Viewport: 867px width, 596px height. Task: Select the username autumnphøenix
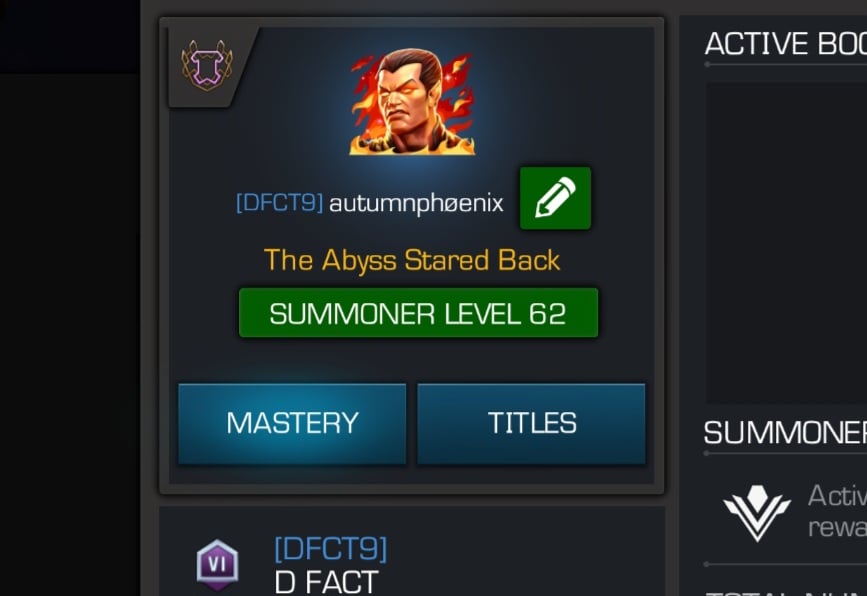[x=416, y=203]
